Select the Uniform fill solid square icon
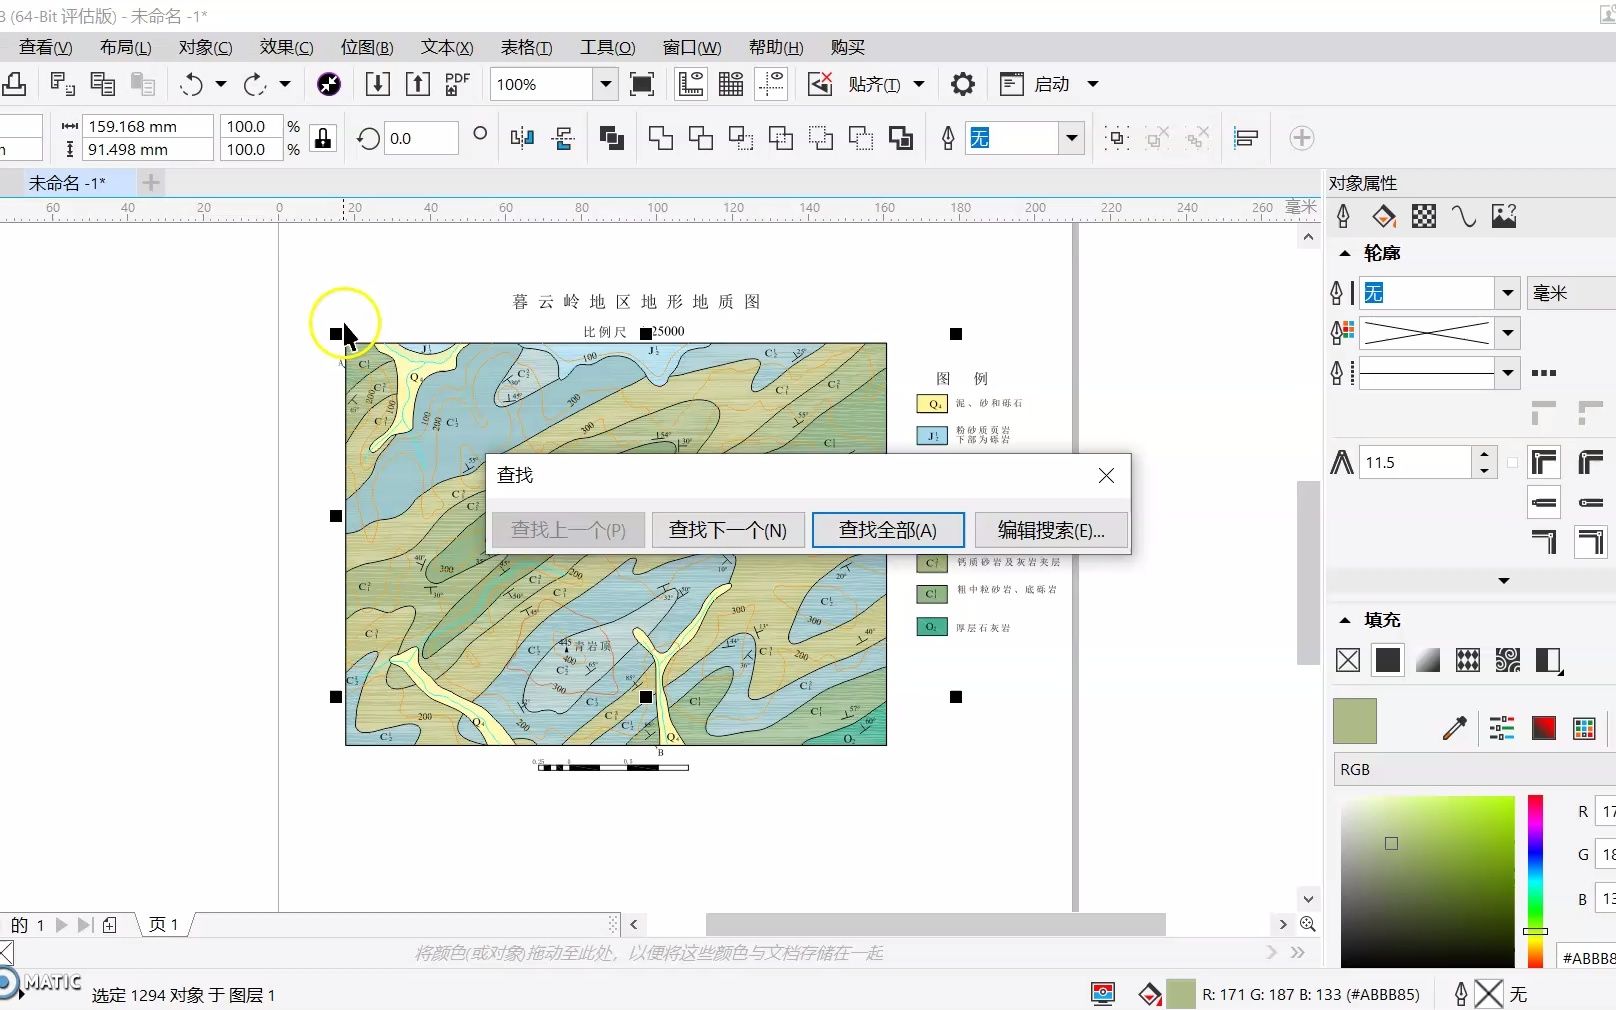The width and height of the screenshot is (1616, 1010). click(x=1387, y=660)
